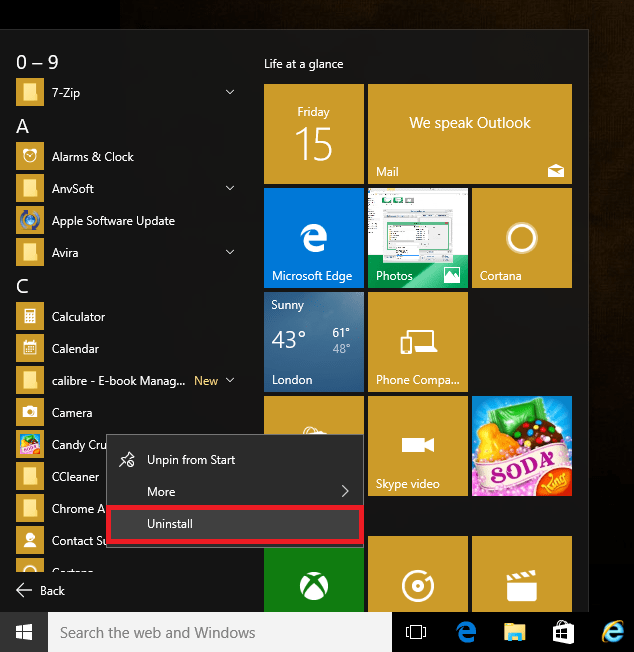Screen dimensions: 634x652
Task: Open the Calculator app icon
Action: (x=30, y=316)
